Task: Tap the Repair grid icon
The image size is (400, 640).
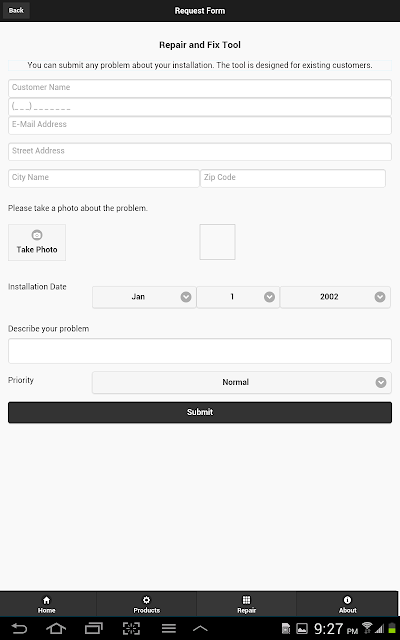Action: [x=247, y=600]
